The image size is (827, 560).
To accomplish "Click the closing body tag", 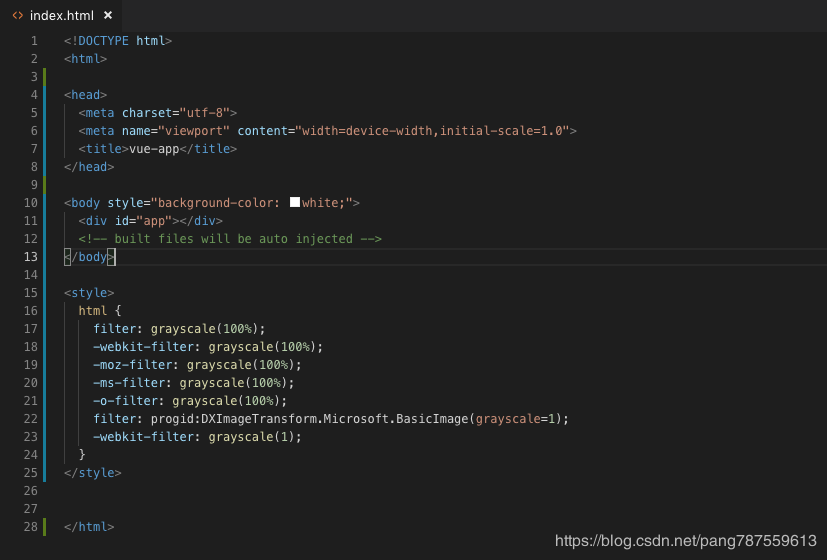I will coord(89,257).
